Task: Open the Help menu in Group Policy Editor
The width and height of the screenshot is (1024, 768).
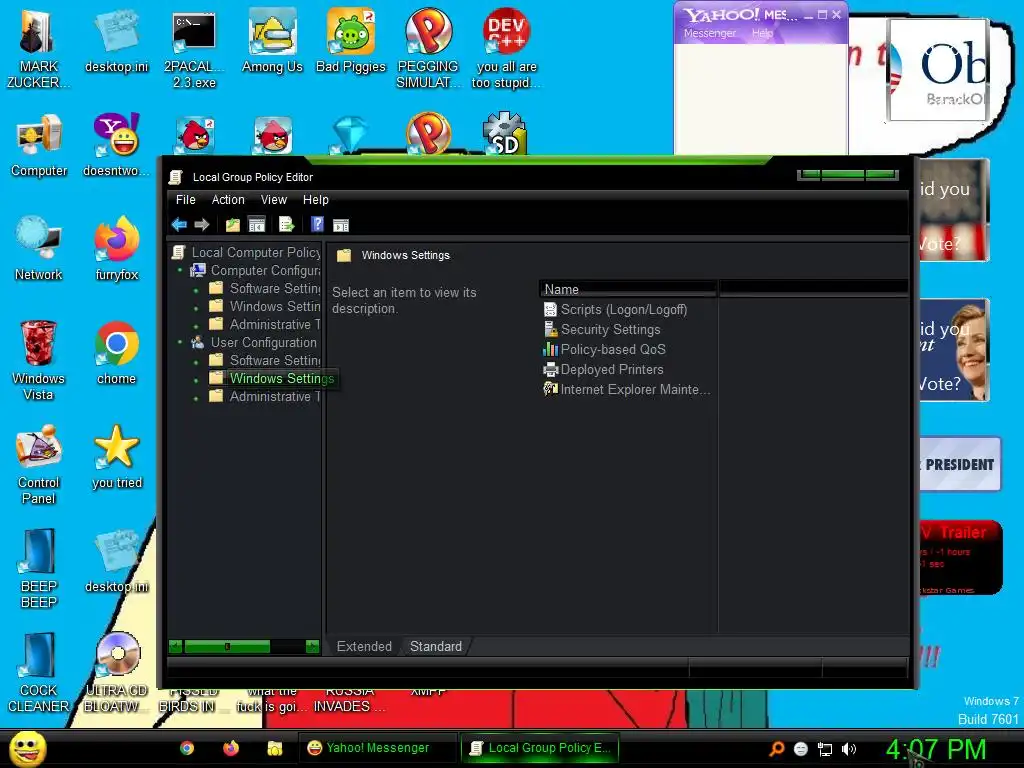Action: 315,200
